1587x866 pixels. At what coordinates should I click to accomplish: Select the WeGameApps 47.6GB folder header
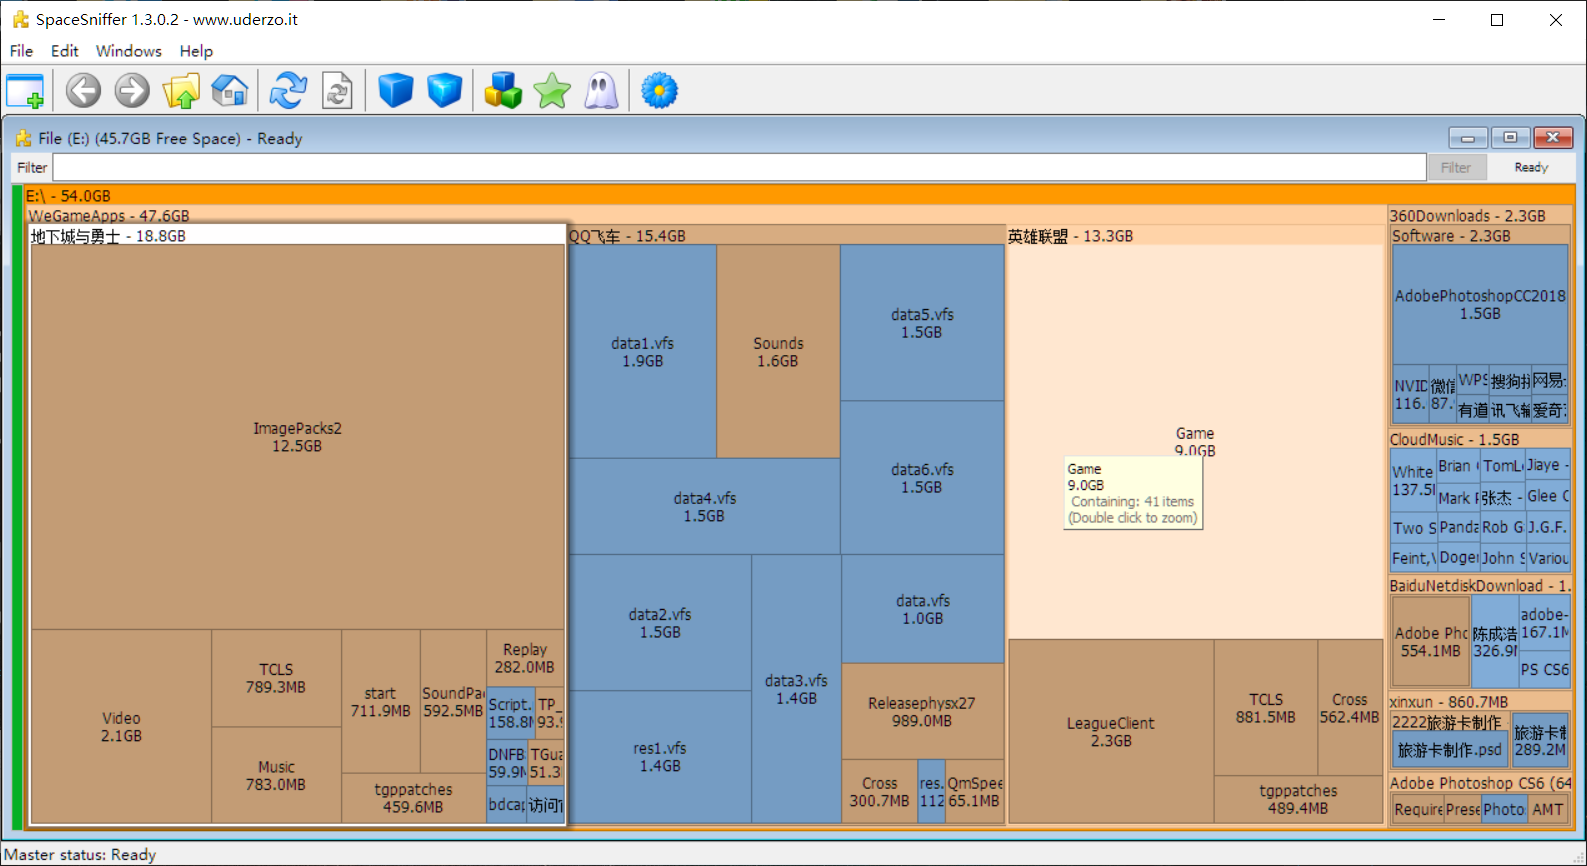[706, 215]
